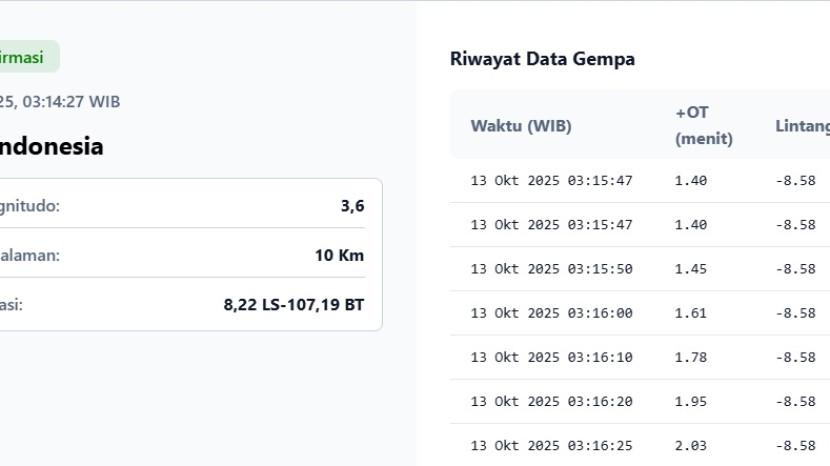
Task: Click the Riwayat Data Gempa heading
Action: click(542, 59)
